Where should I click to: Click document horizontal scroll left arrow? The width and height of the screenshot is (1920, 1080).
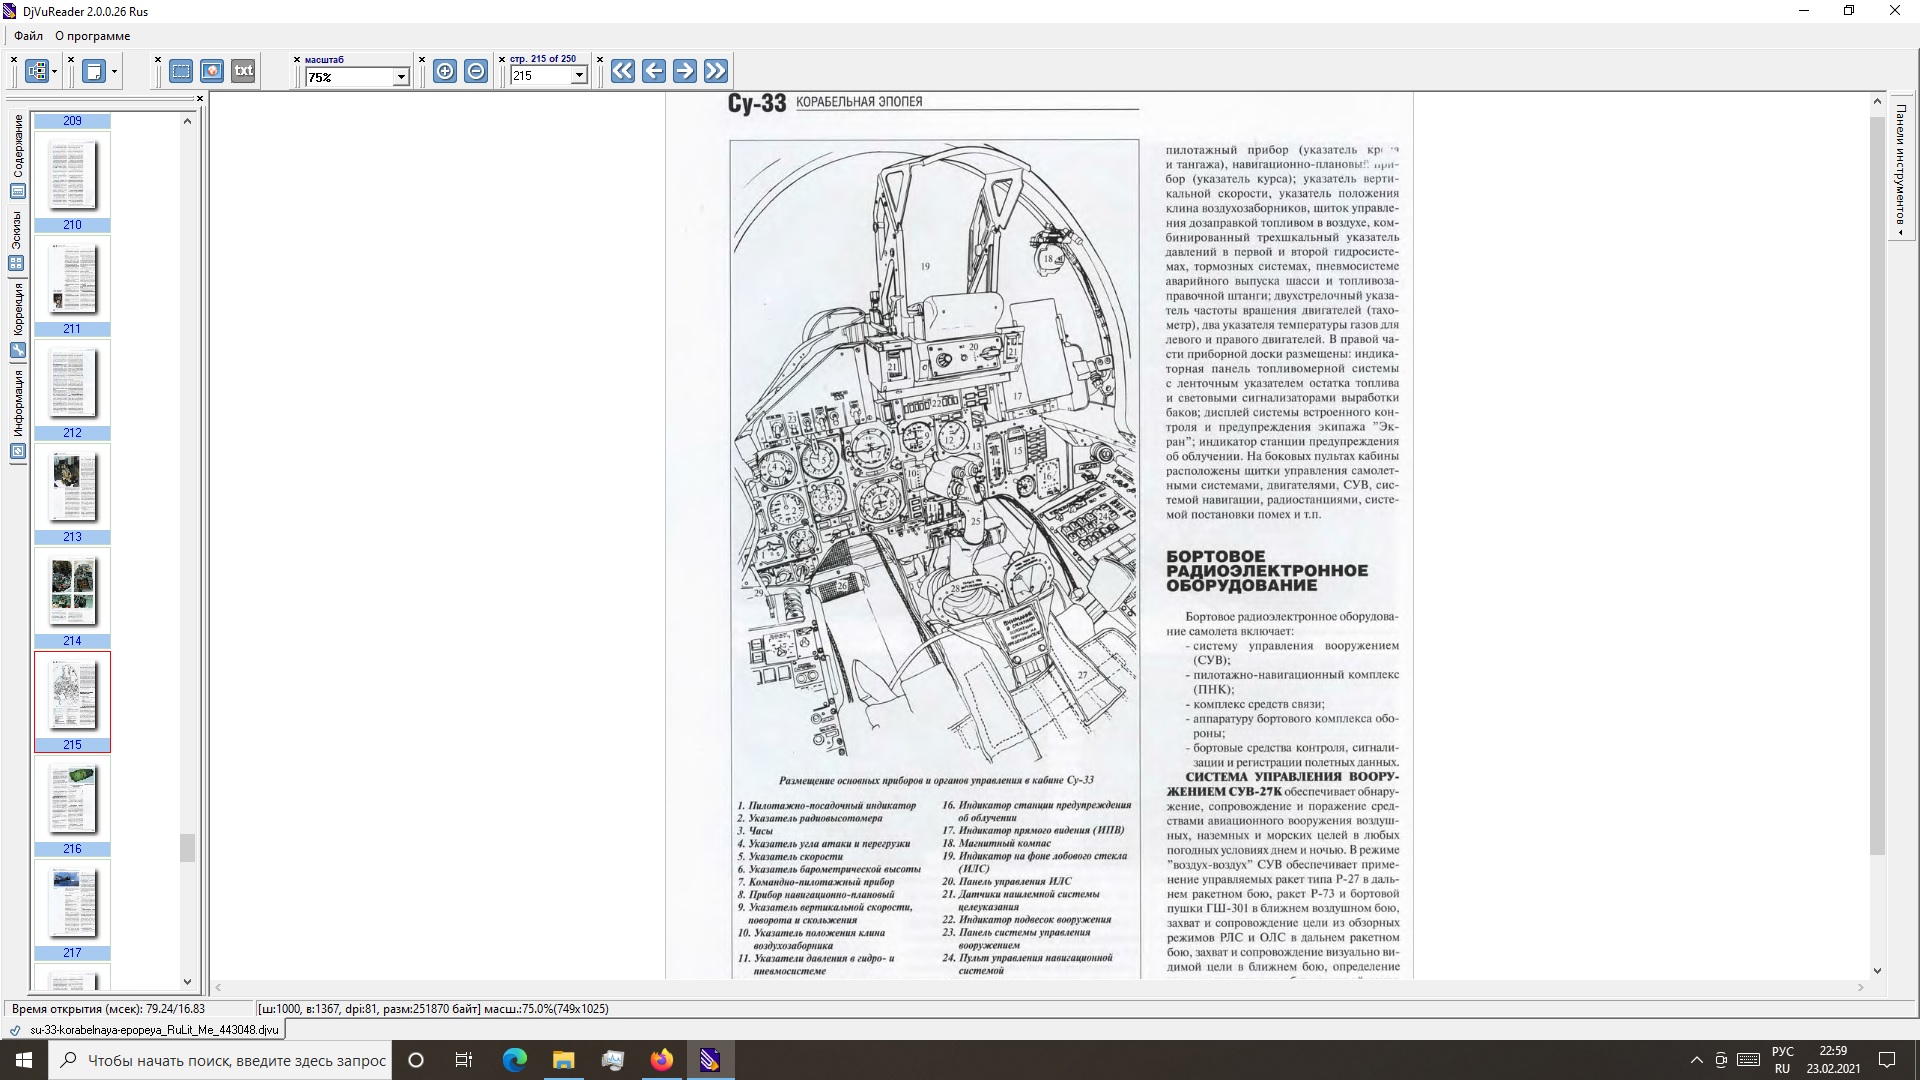pyautogui.click(x=218, y=987)
